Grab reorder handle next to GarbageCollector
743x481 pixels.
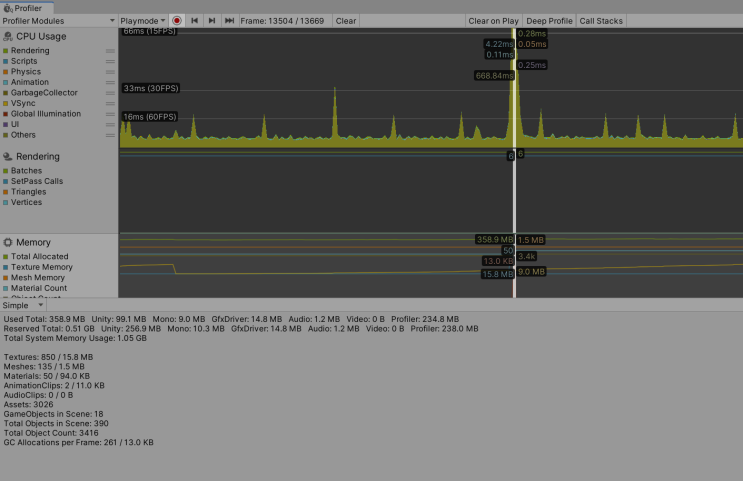coord(110,93)
